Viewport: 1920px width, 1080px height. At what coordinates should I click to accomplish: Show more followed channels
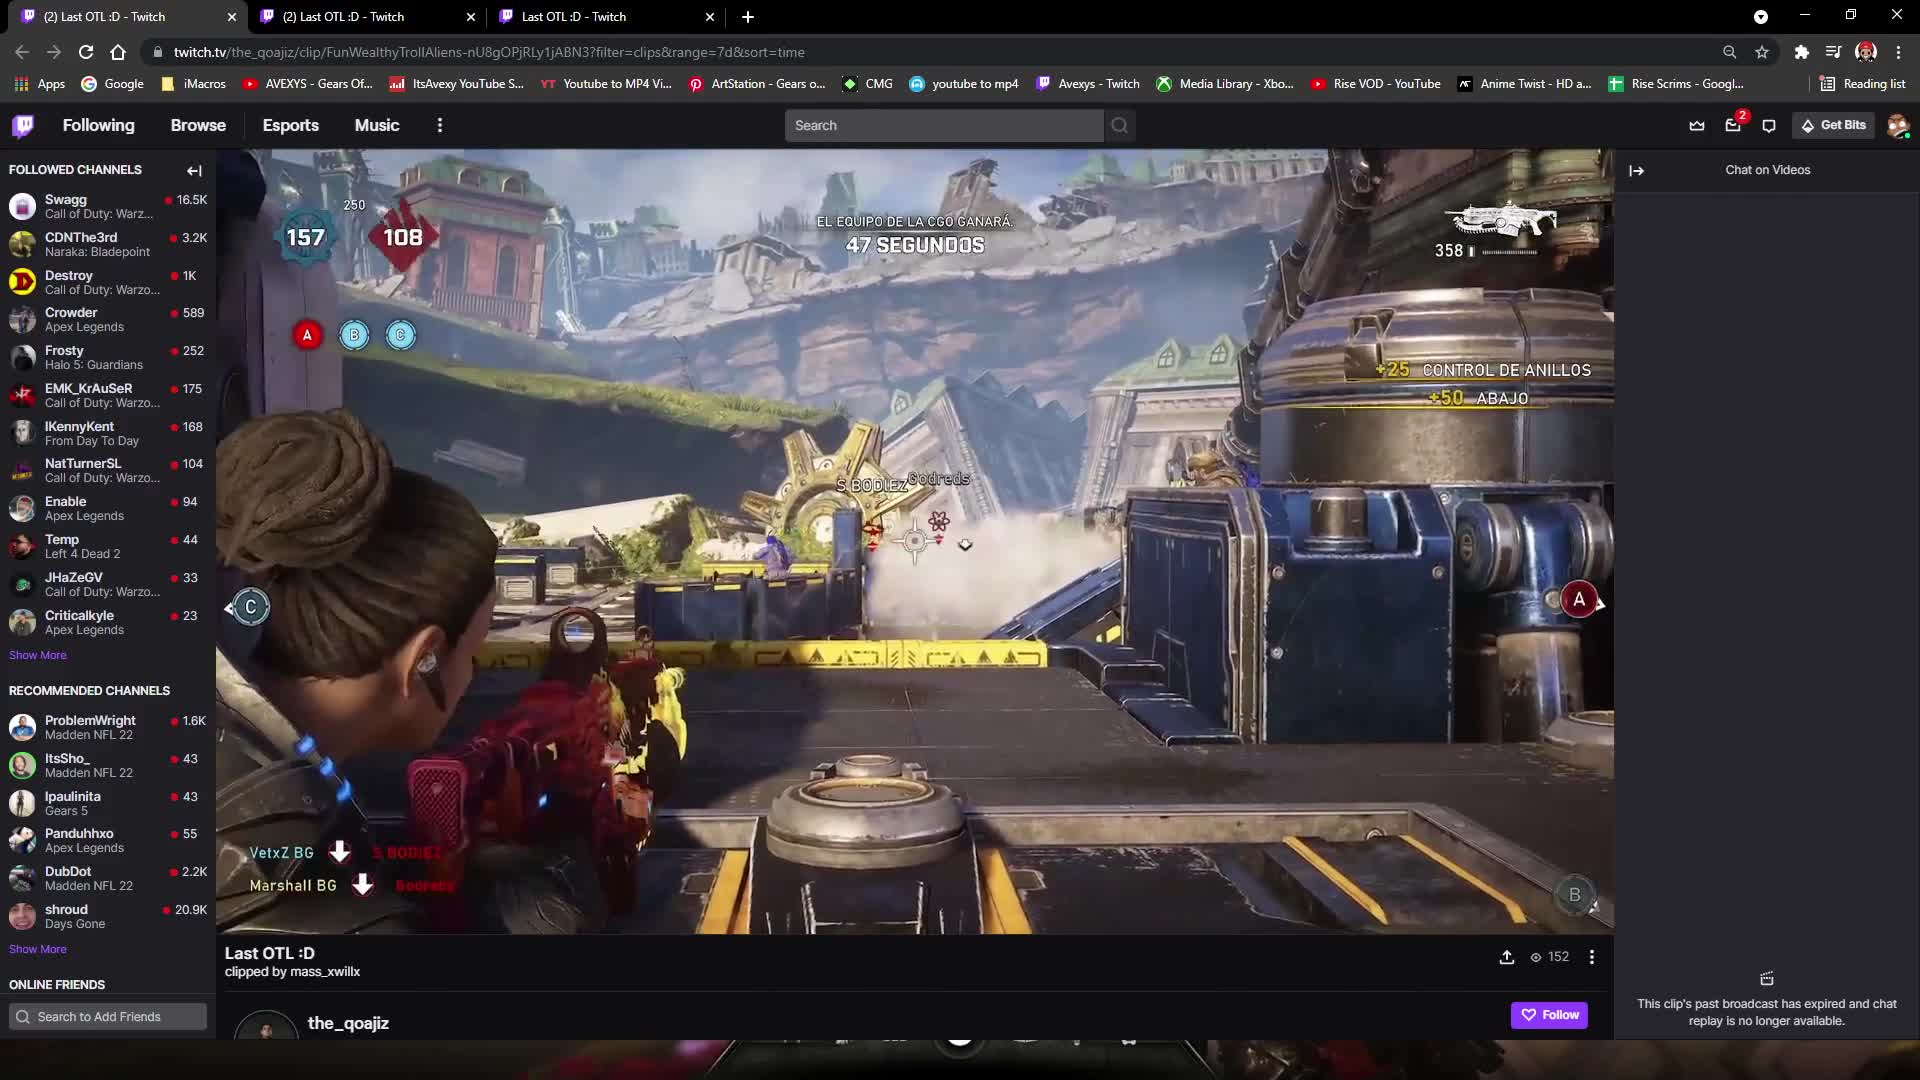point(37,655)
